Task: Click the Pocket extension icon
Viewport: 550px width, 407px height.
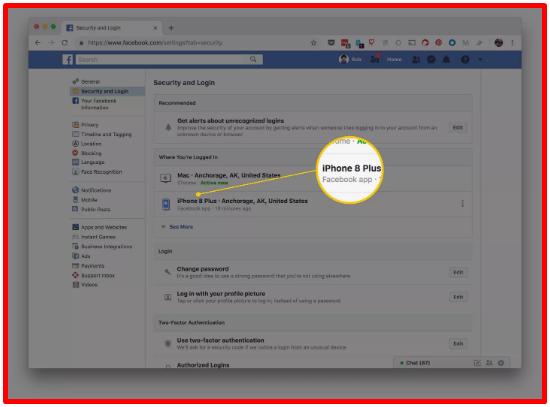Action: tap(331, 43)
